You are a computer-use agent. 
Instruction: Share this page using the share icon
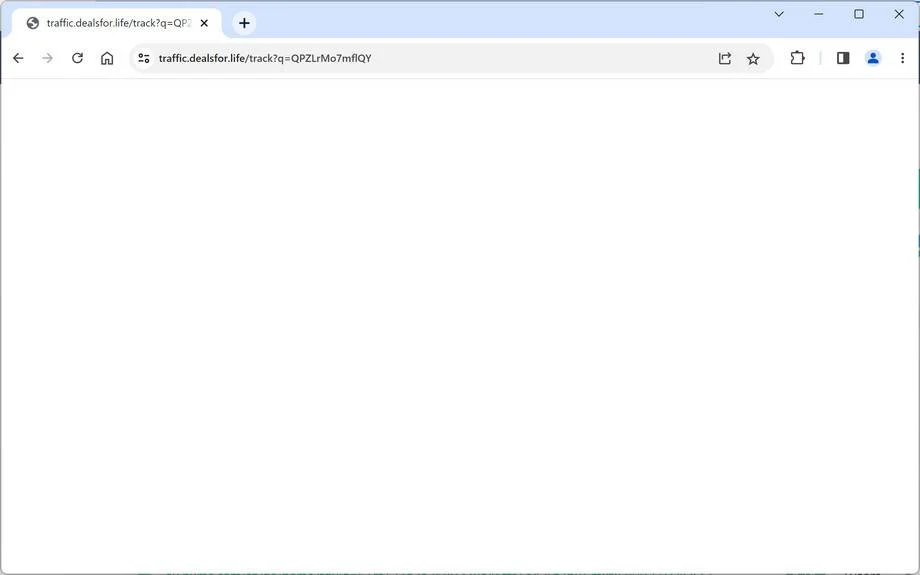click(725, 58)
